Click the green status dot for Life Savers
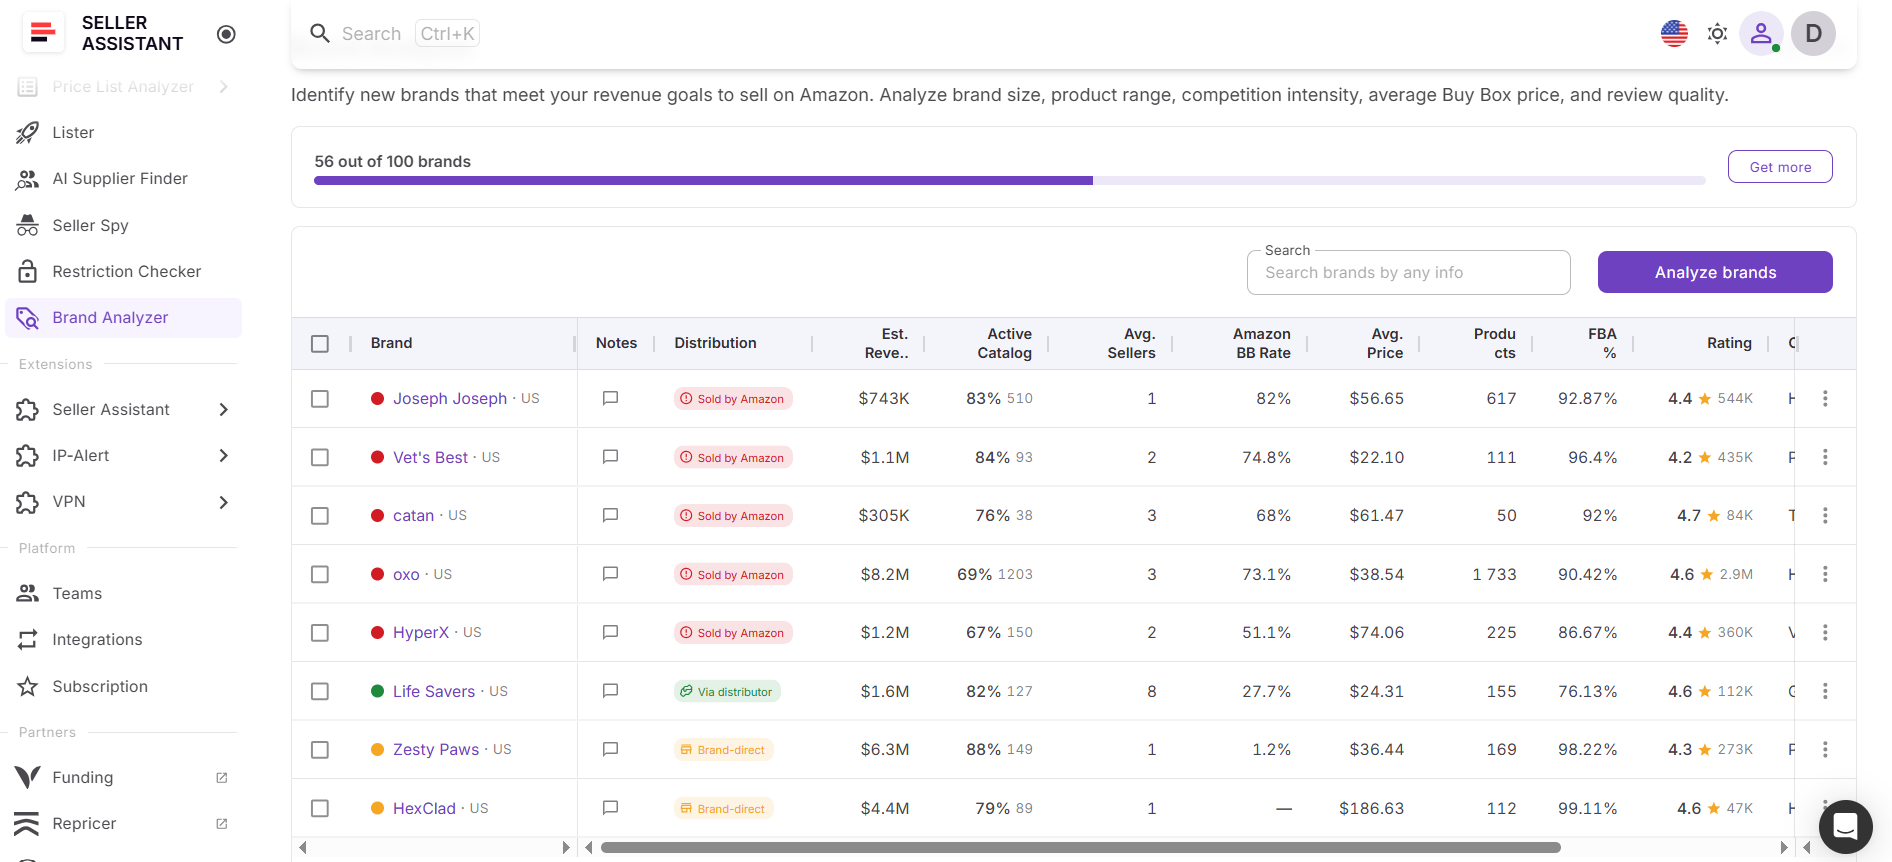 378,691
